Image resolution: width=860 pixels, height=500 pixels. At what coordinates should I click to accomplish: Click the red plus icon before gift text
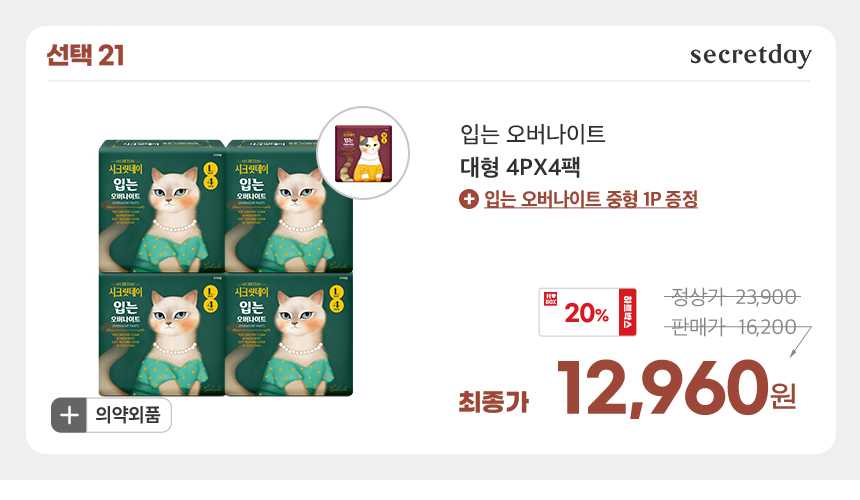coord(469,199)
